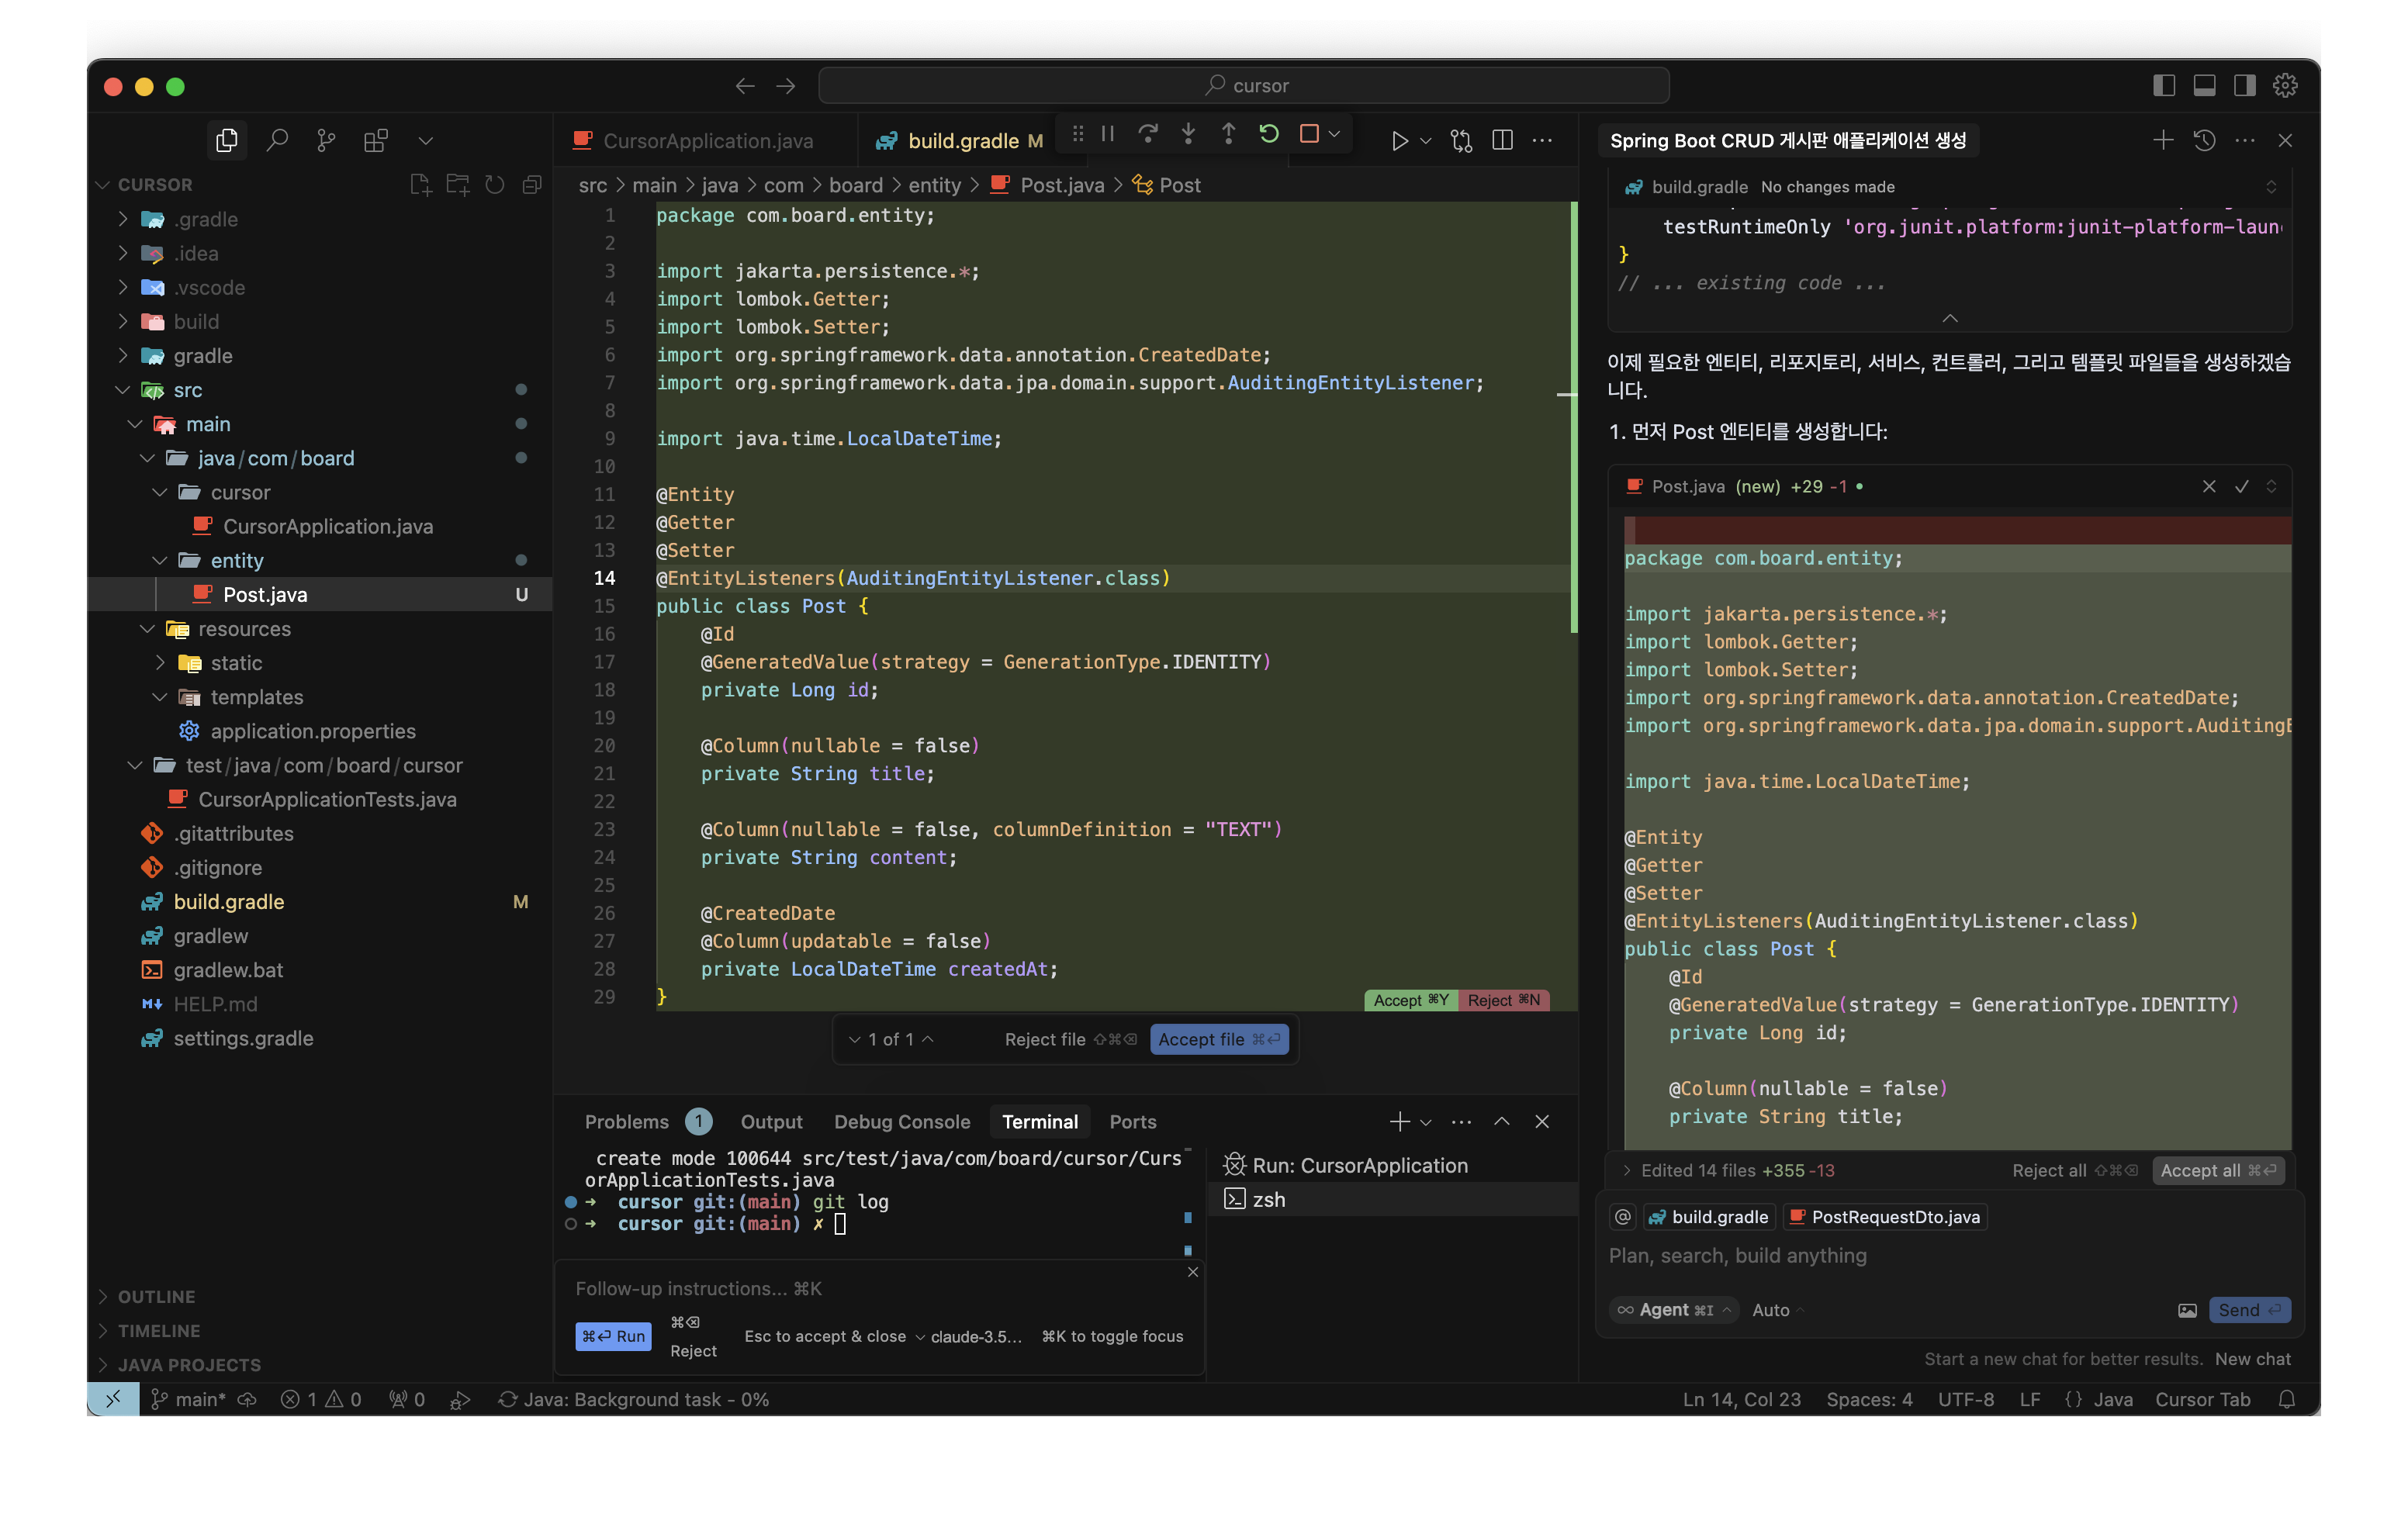Click the Accept file button

[x=1218, y=1039]
